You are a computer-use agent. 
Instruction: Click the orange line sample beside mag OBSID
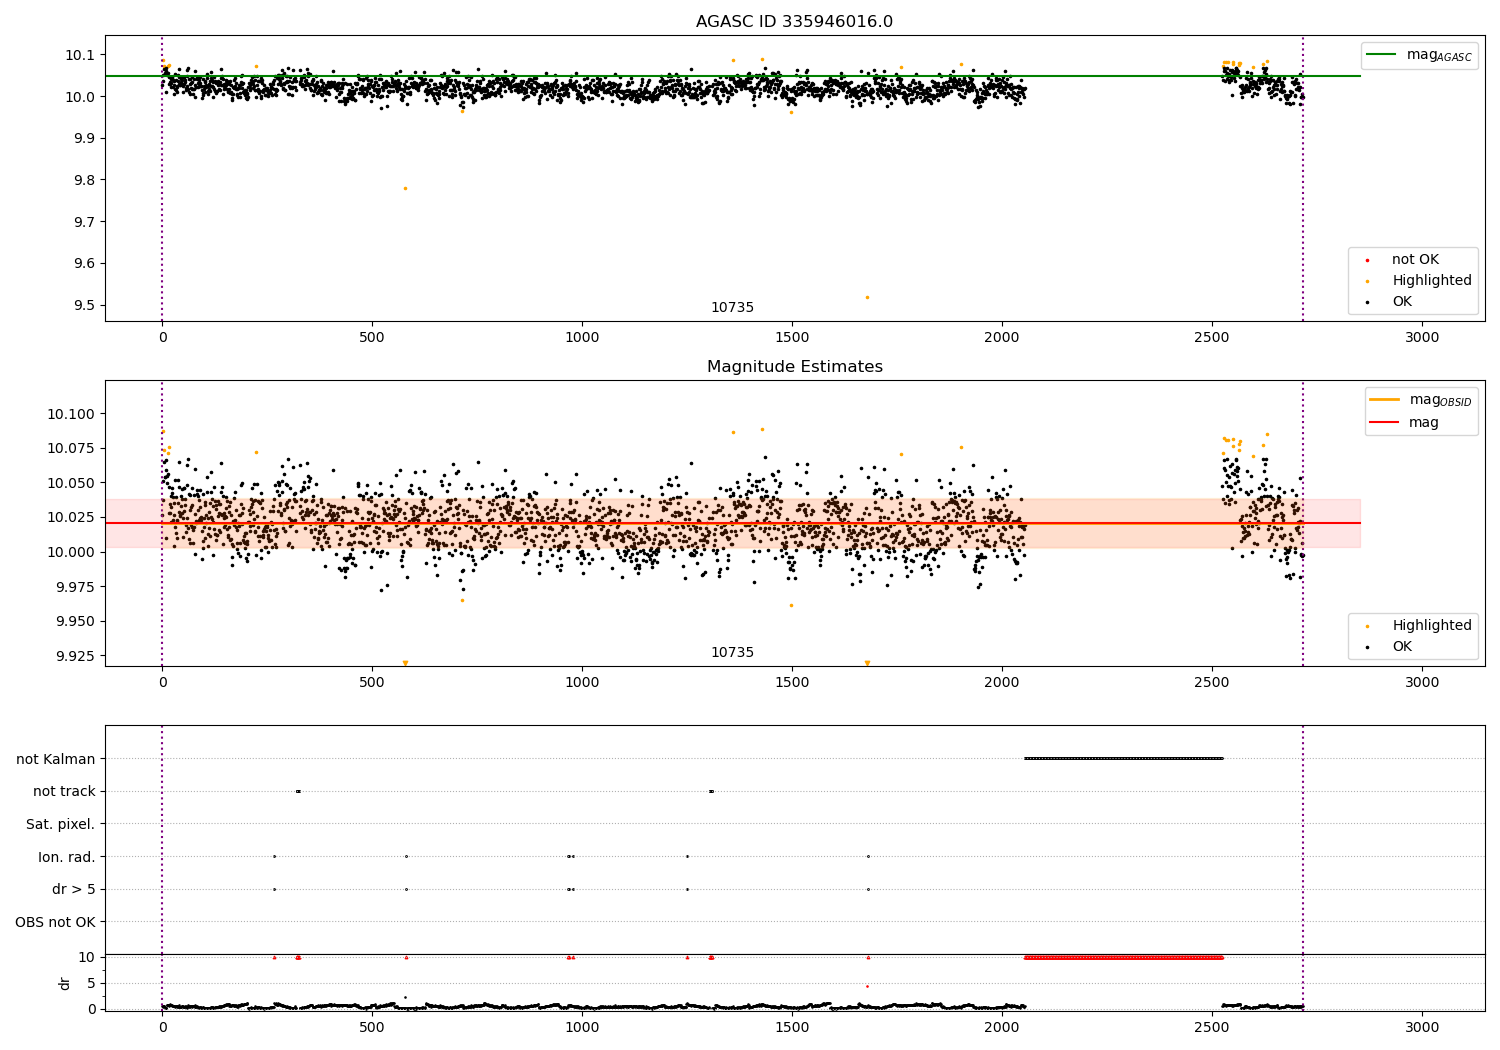tap(1385, 400)
